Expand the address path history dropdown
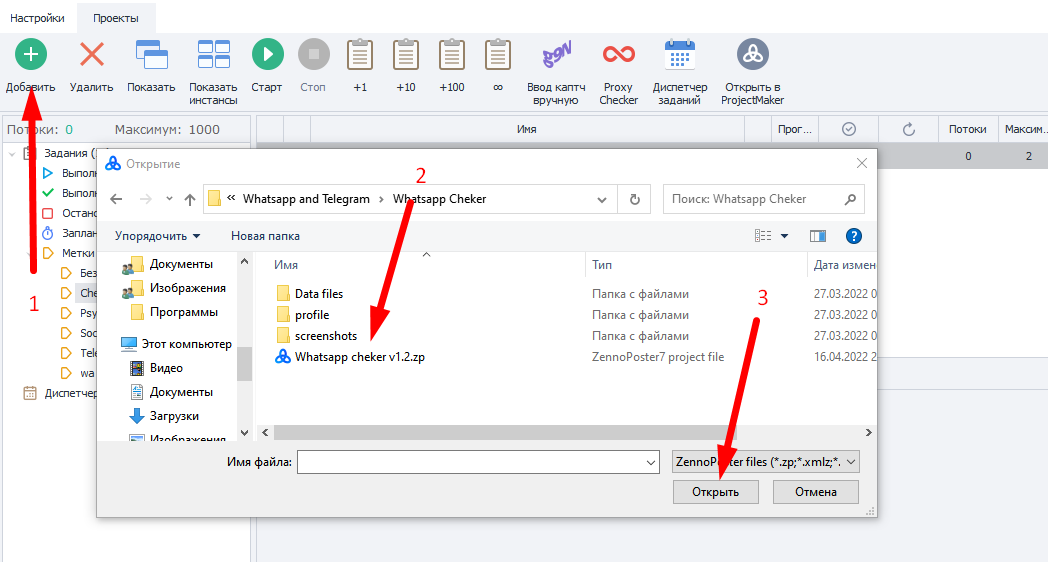 click(x=602, y=199)
